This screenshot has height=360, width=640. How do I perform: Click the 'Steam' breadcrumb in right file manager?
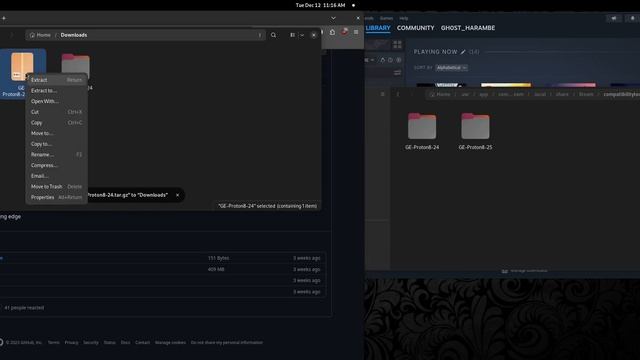(586, 94)
